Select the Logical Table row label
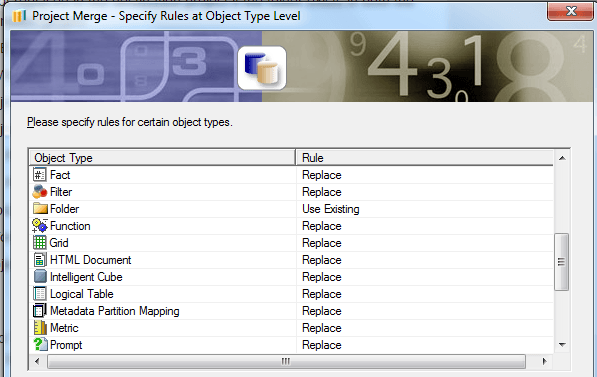The width and height of the screenshot is (597, 377). pyautogui.click(x=81, y=294)
